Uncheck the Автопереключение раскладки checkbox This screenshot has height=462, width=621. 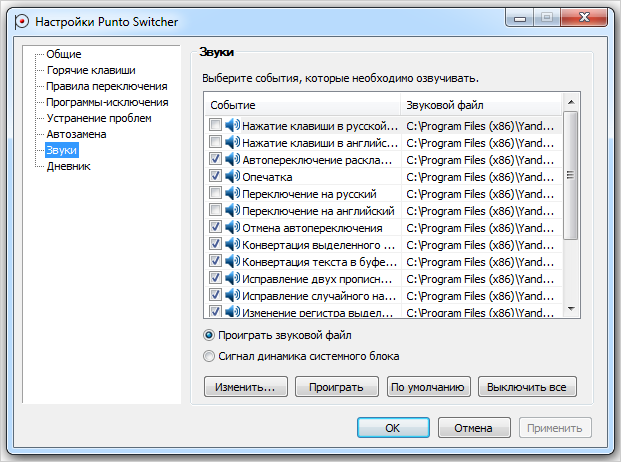215,159
